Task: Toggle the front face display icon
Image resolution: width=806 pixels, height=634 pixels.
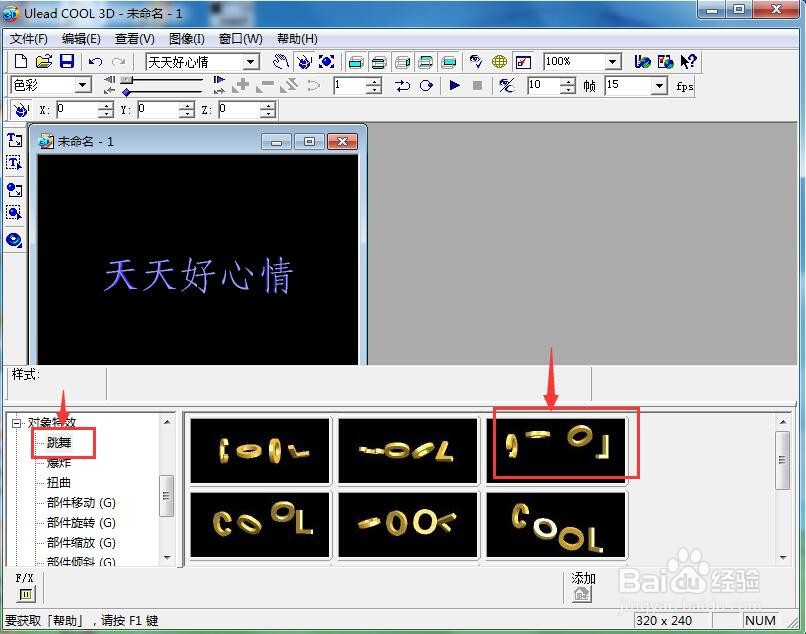Action: (x=356, y=62)
